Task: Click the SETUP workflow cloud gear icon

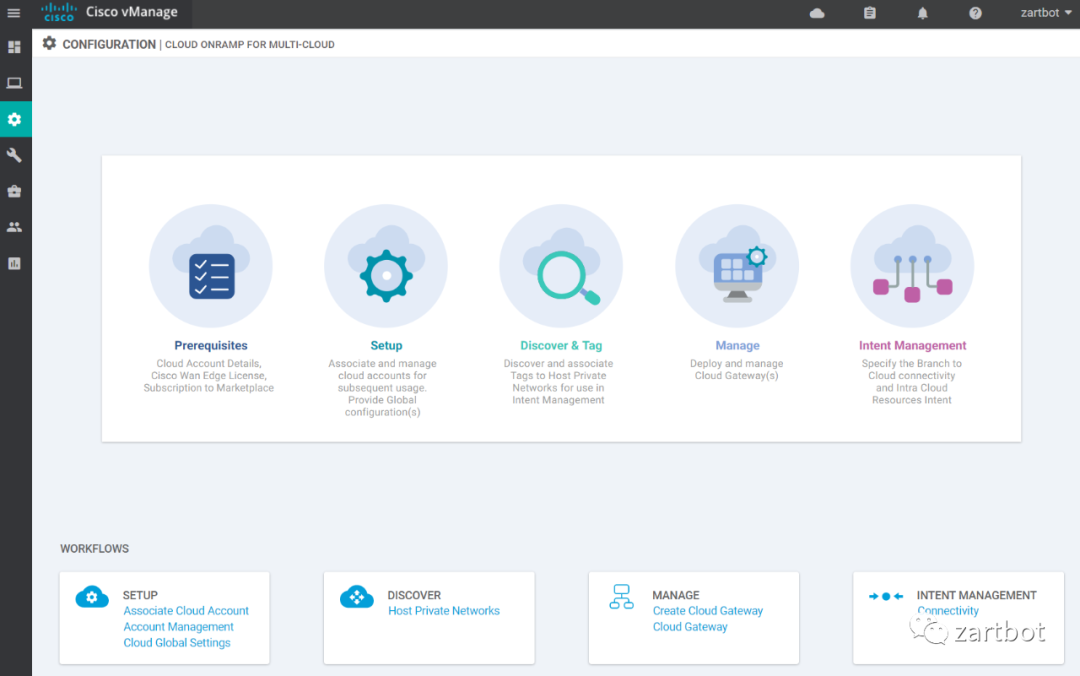Action: pyautogui.click(x=92, y=597)
